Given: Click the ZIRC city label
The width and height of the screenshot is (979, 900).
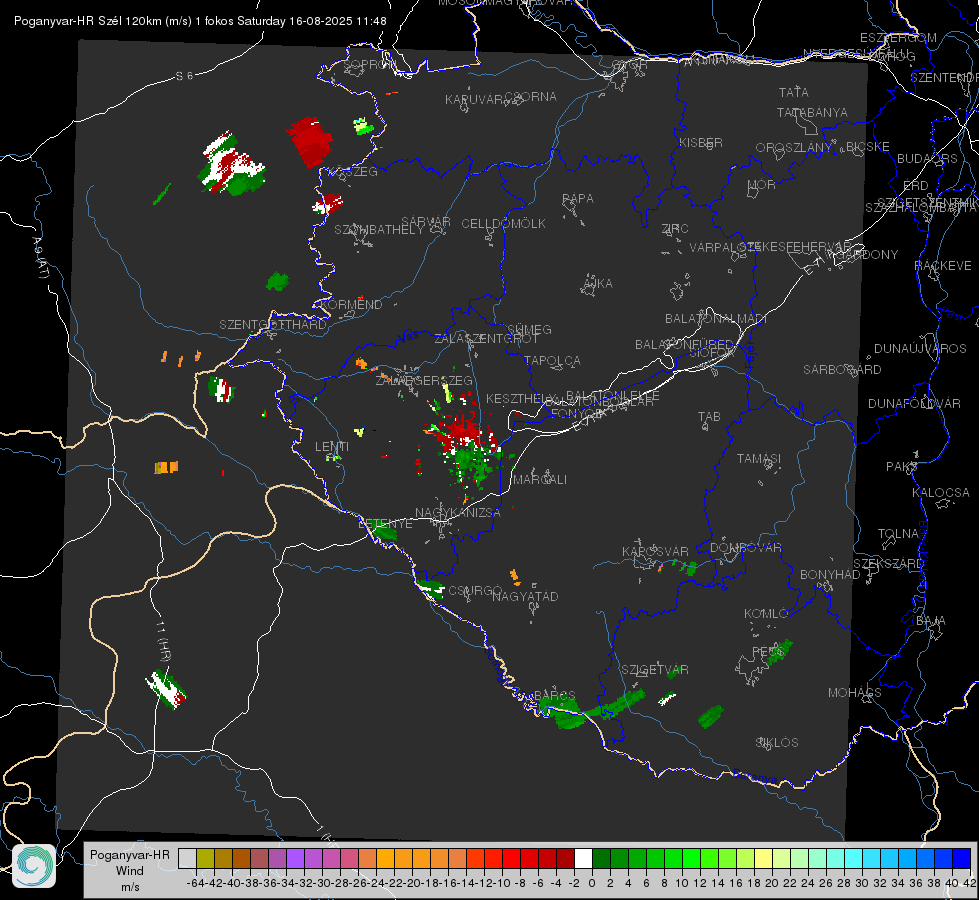Looking at the screenshot, I should (675, 229).
